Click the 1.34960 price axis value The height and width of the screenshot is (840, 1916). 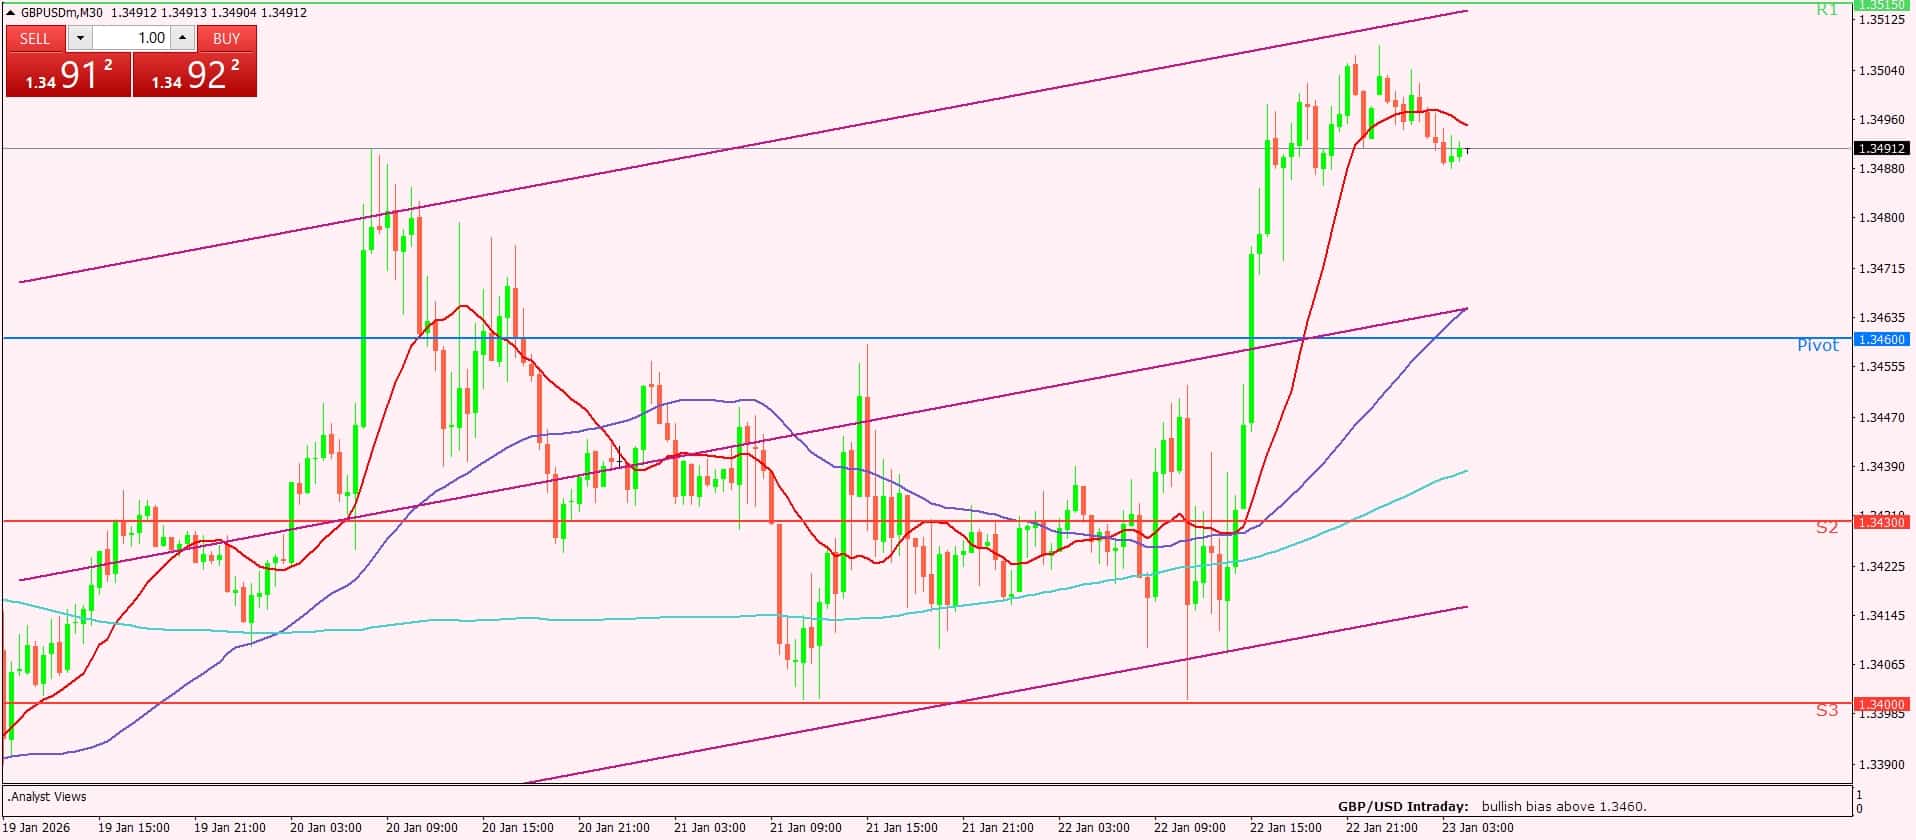(1881, 120)
